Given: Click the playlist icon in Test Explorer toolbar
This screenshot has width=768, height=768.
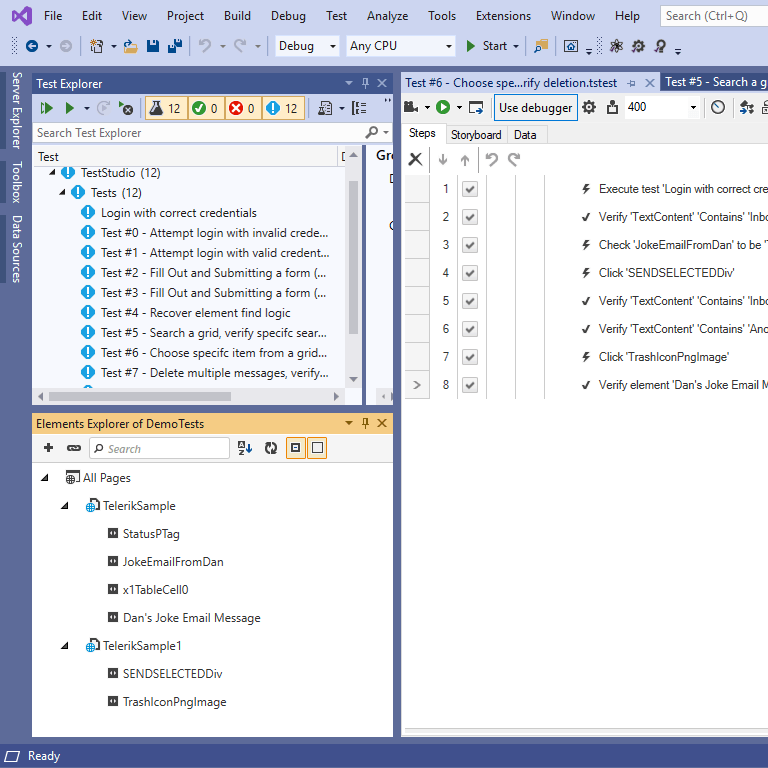Looking at the screenshot, I should coord(325,108).
